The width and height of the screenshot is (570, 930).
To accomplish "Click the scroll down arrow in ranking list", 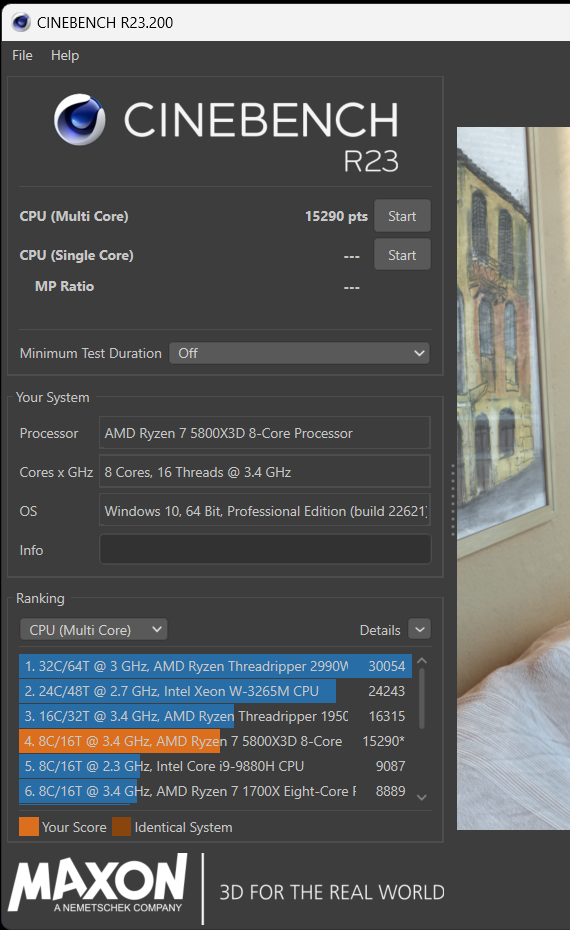I will (422, 797).
